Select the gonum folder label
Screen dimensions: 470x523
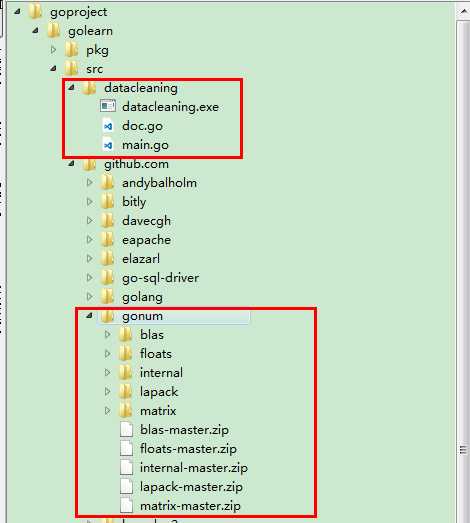tap(142, 316)
